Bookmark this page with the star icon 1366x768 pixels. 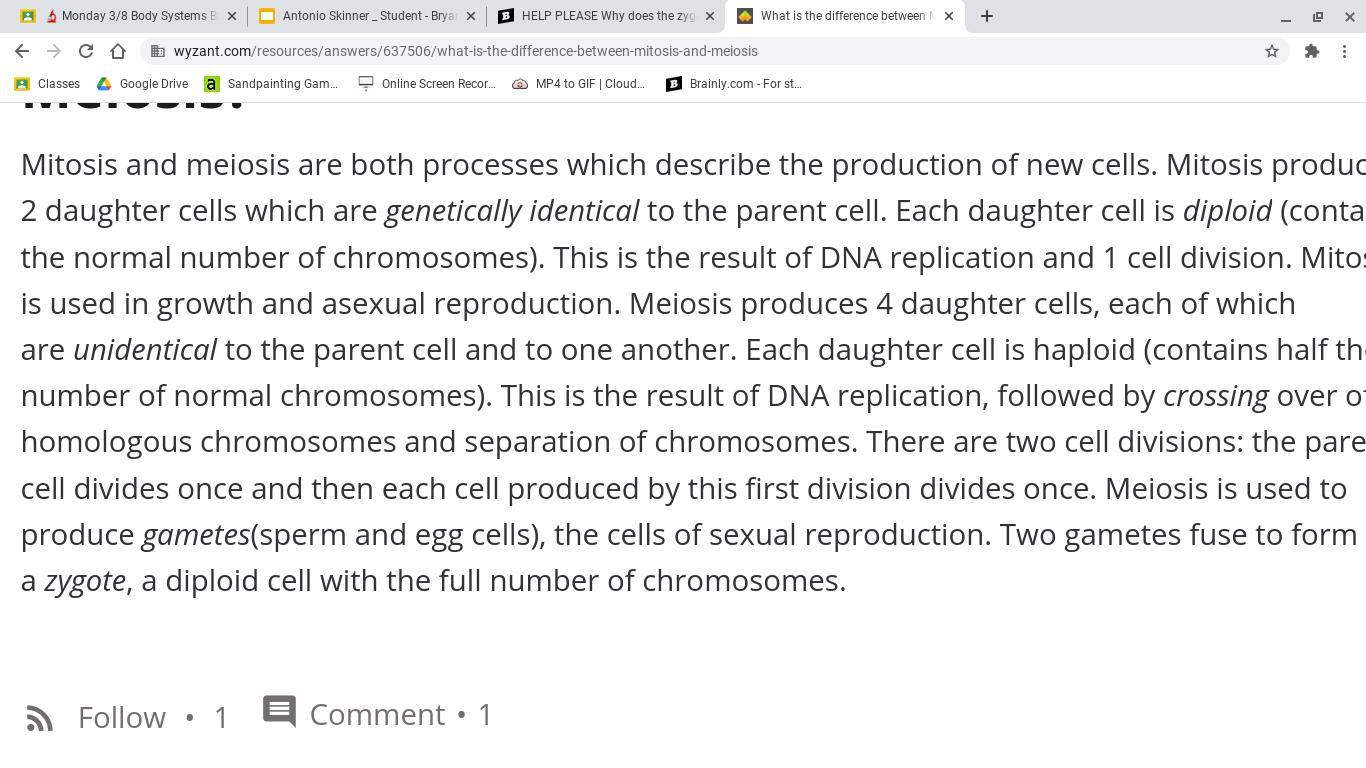pos(1272,51)
